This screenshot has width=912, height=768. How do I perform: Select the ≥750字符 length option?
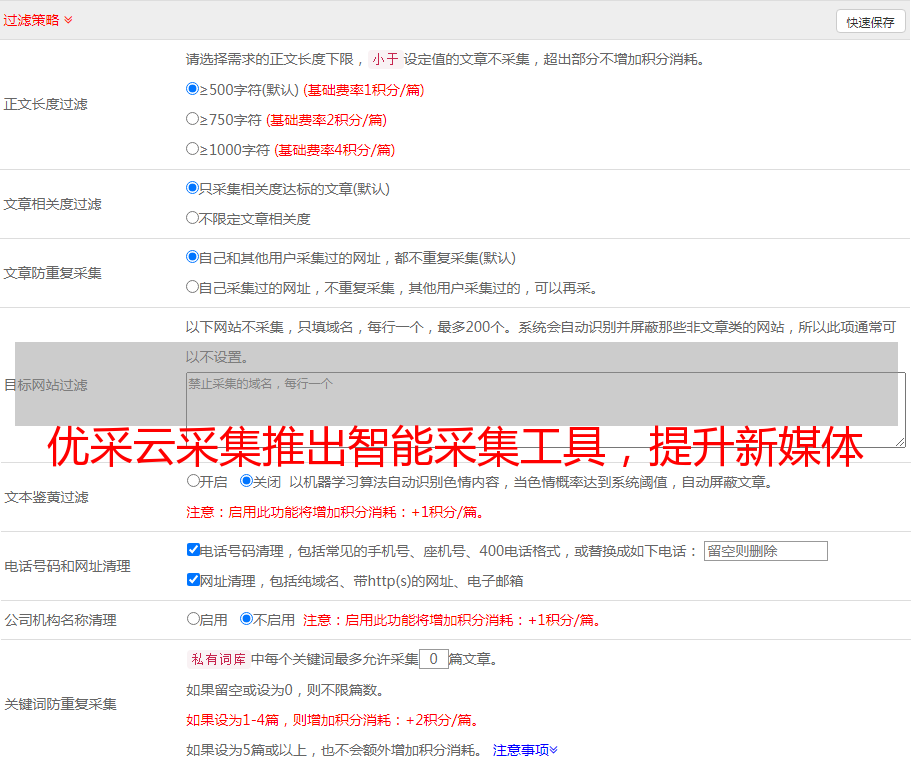tap(193, 119)
